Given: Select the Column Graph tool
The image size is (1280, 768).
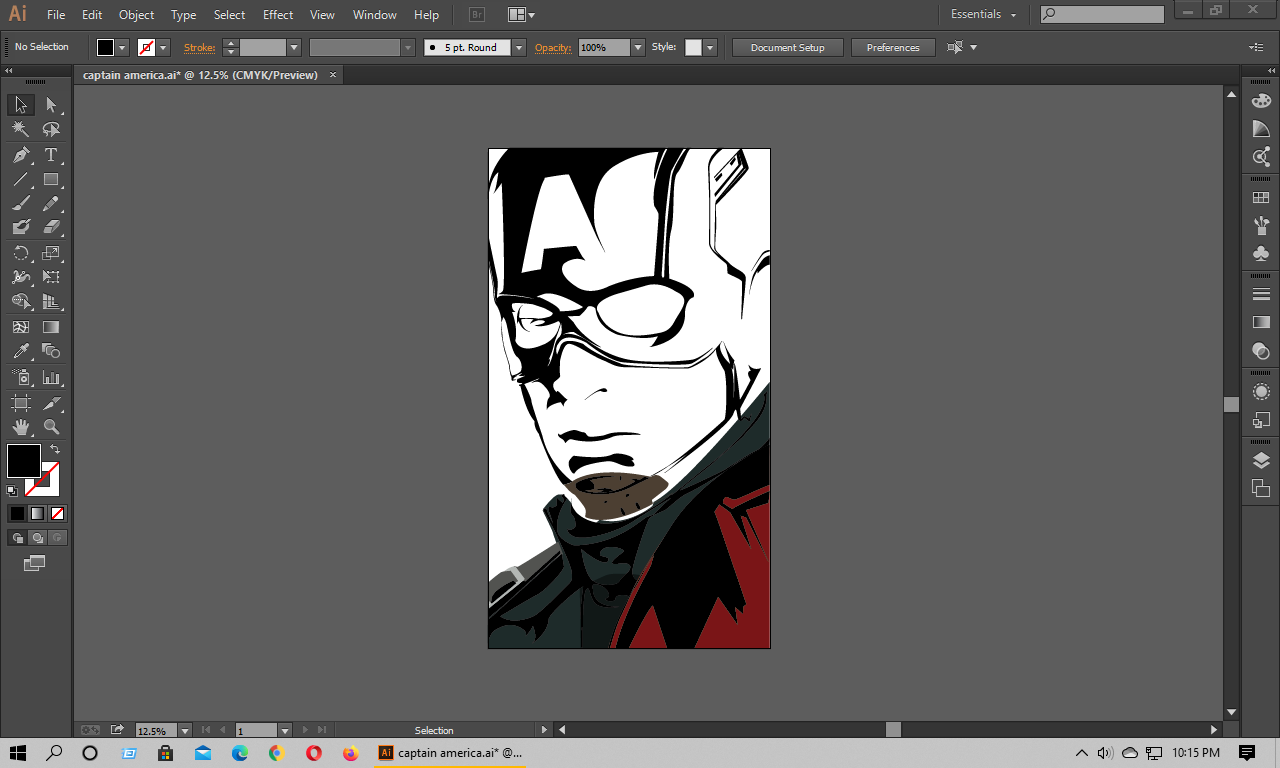Looking at the screenshot, I should tap(51, 378).
